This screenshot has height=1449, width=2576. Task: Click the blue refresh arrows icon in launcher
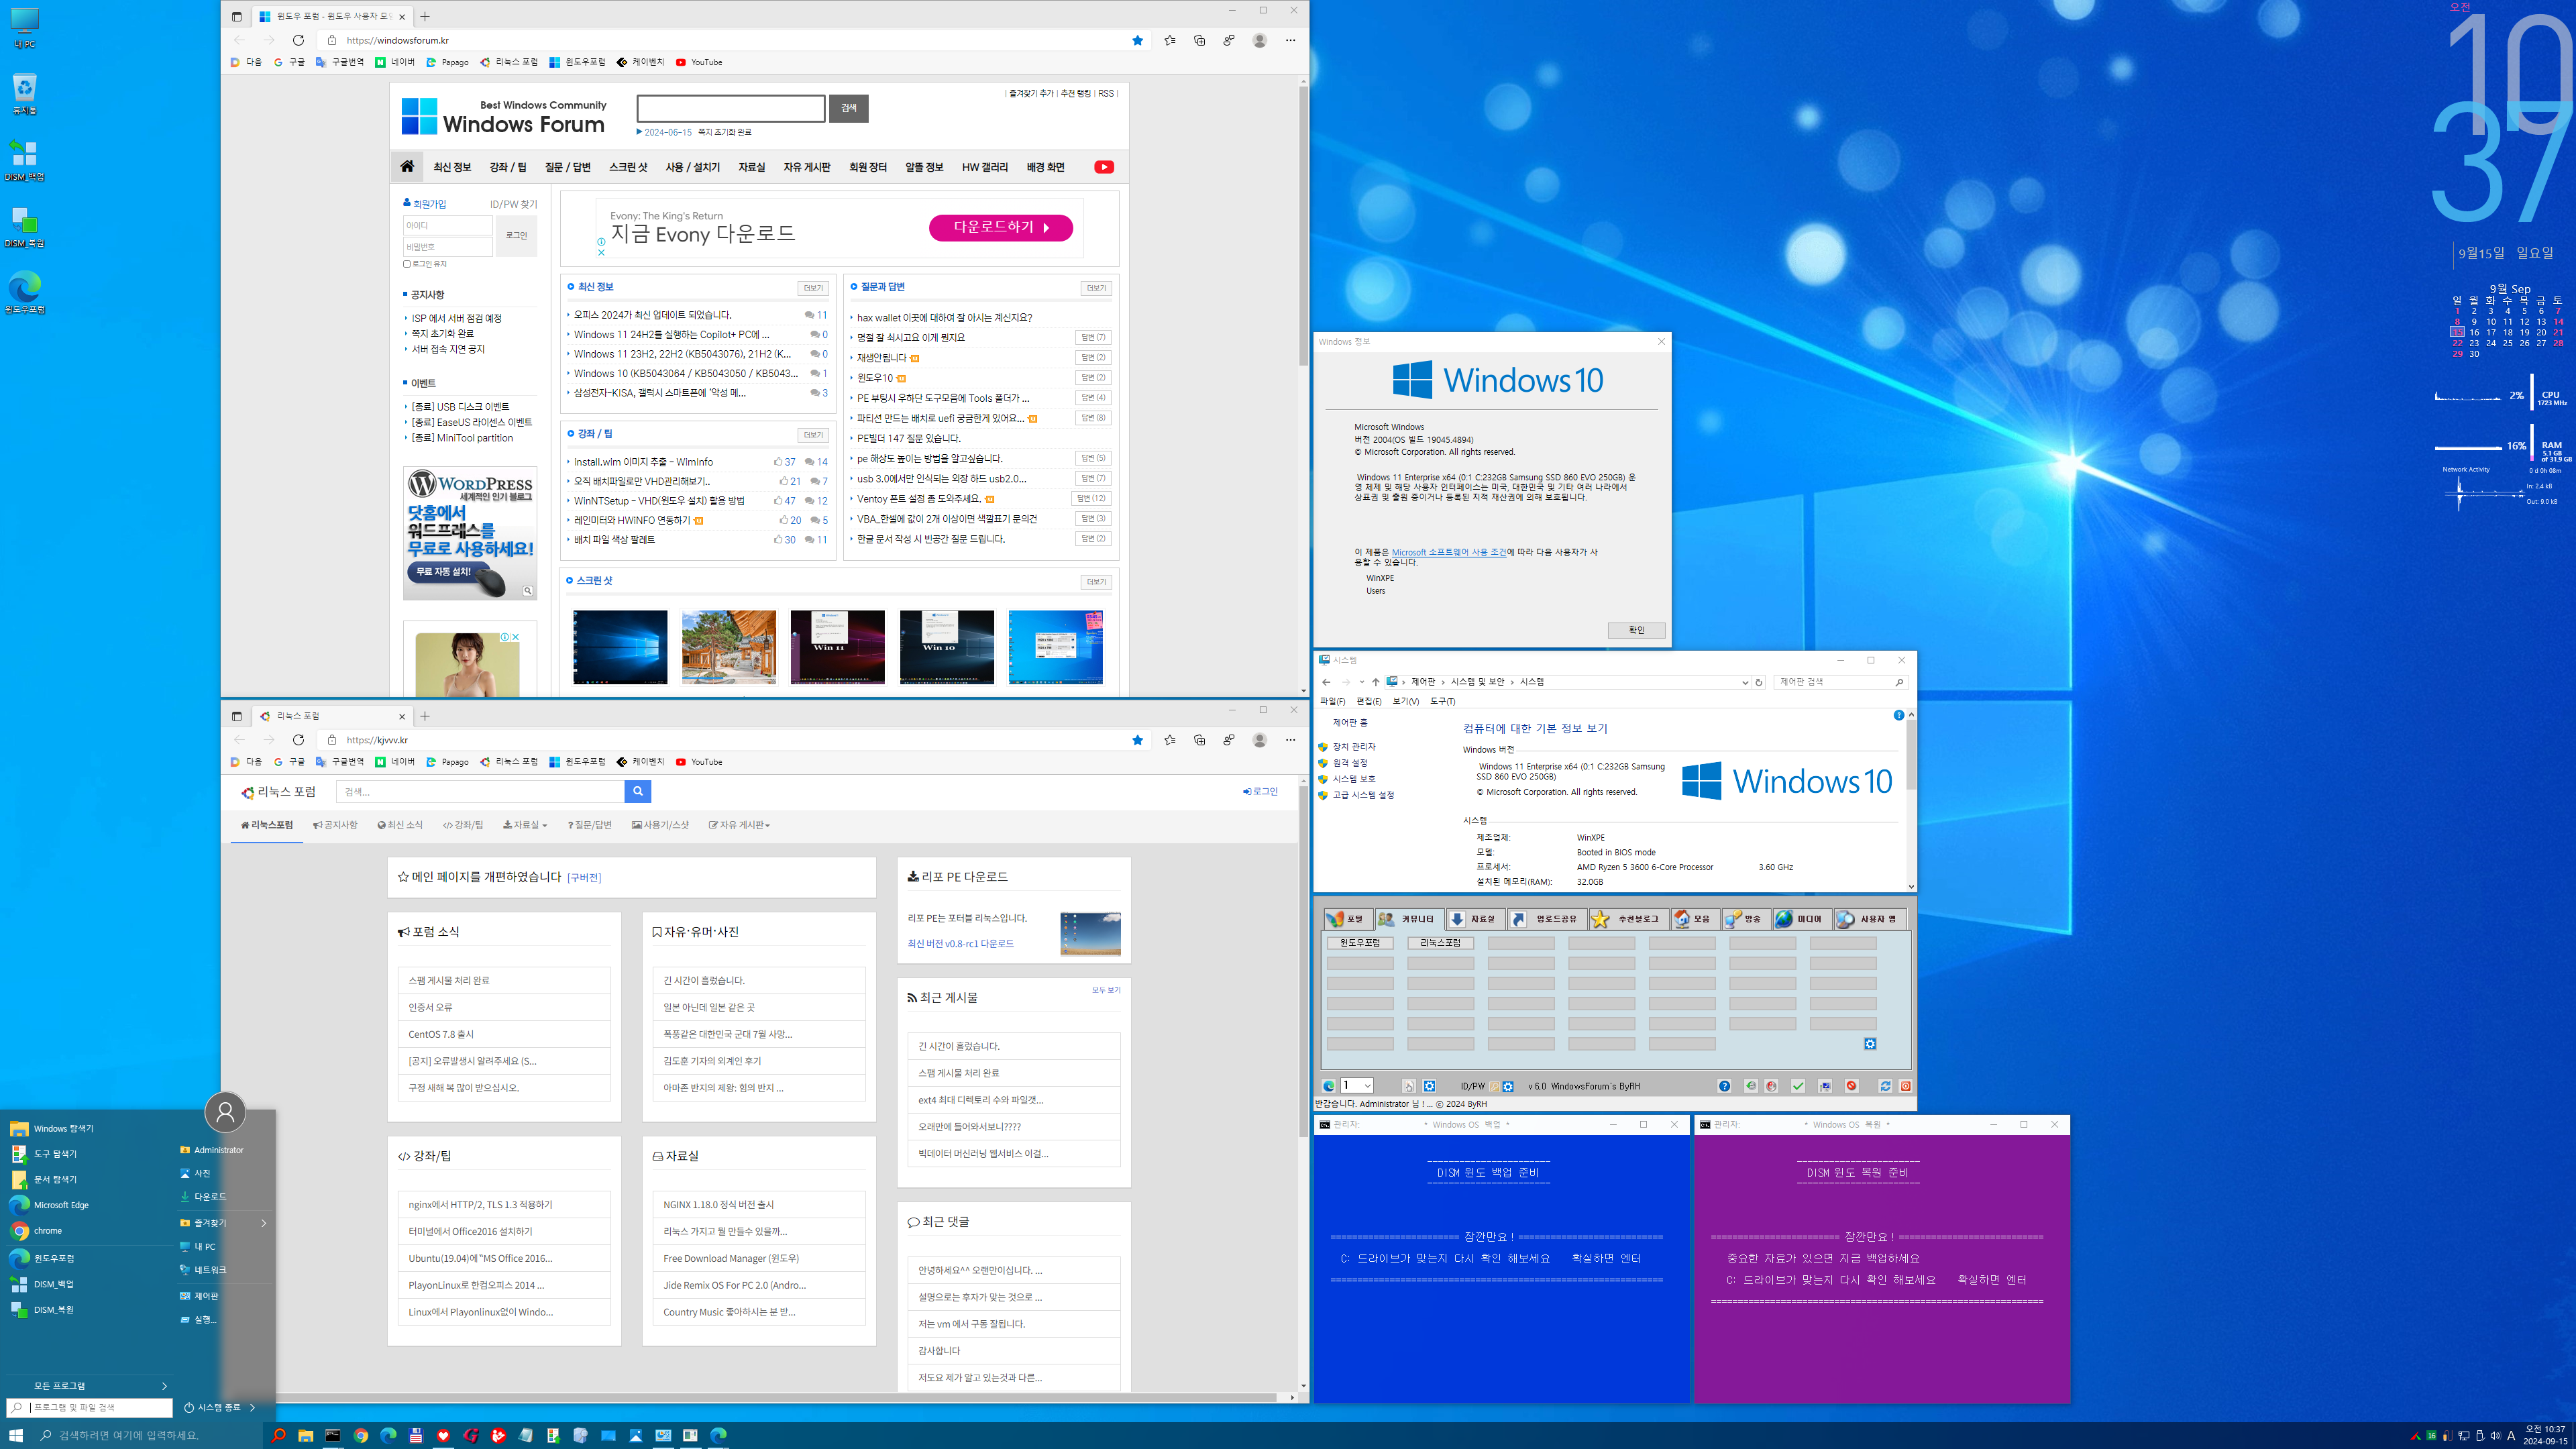point(1885,1086)
